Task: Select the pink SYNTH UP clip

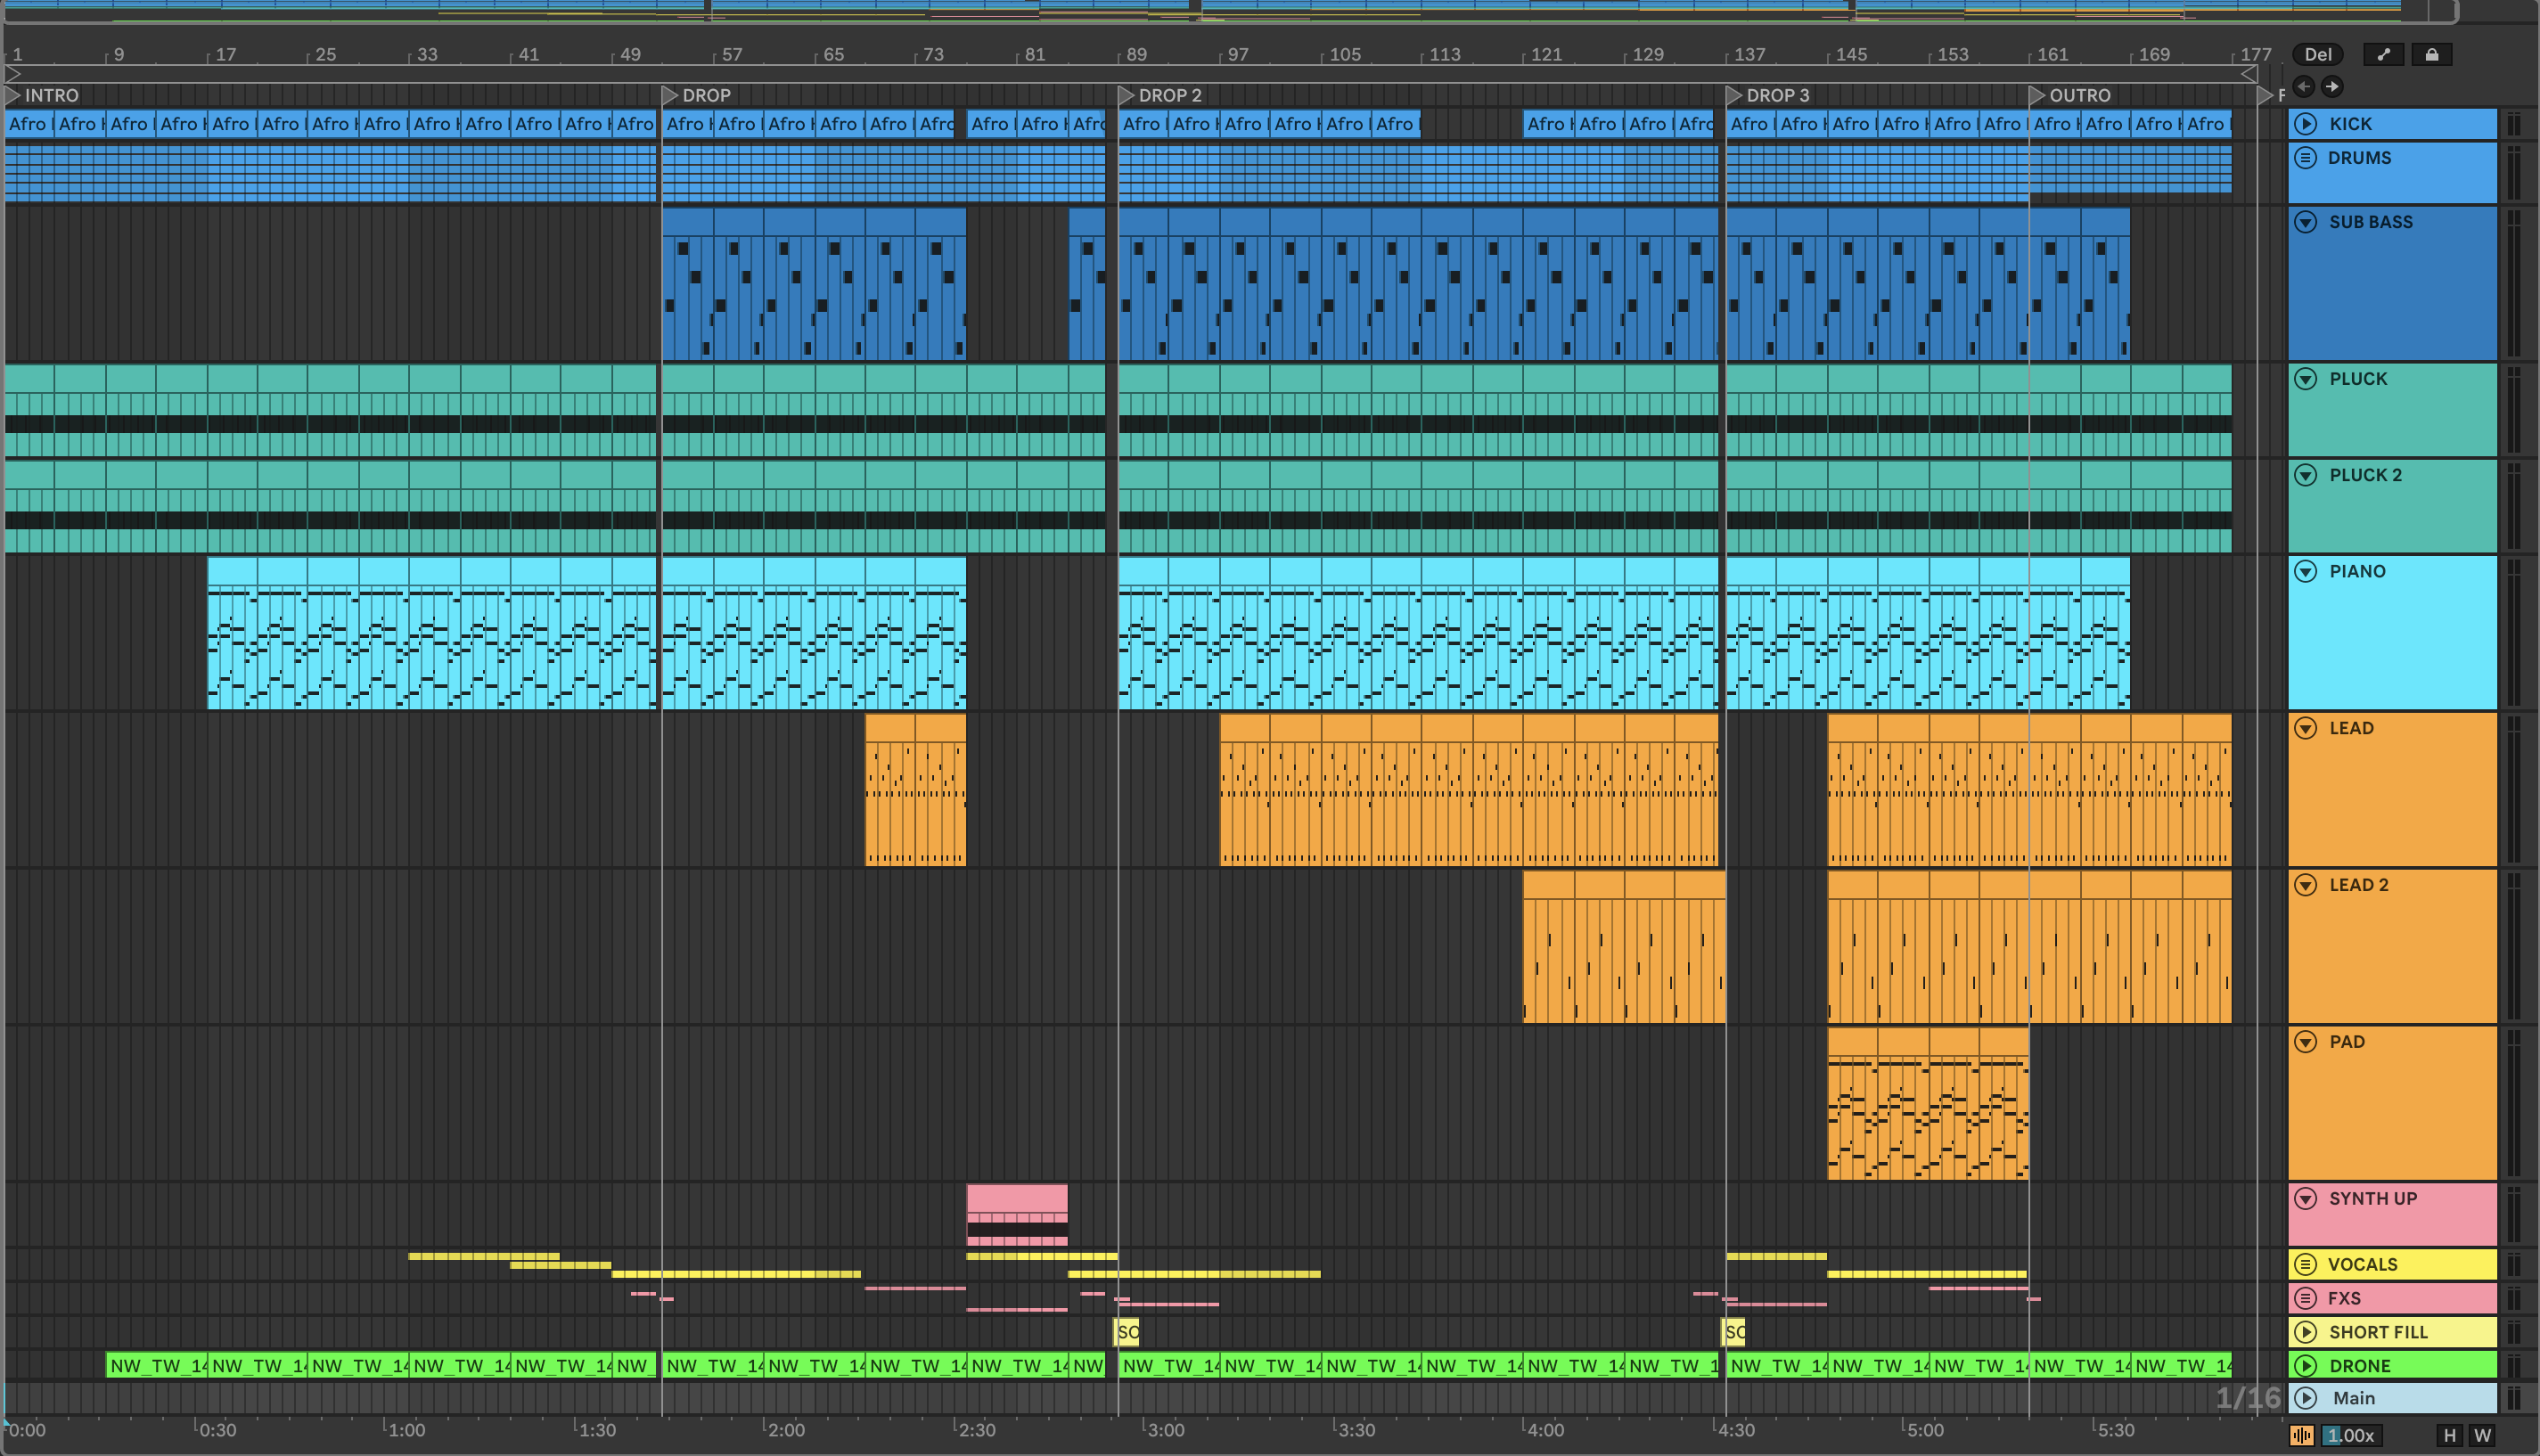Action: 1016,1198
